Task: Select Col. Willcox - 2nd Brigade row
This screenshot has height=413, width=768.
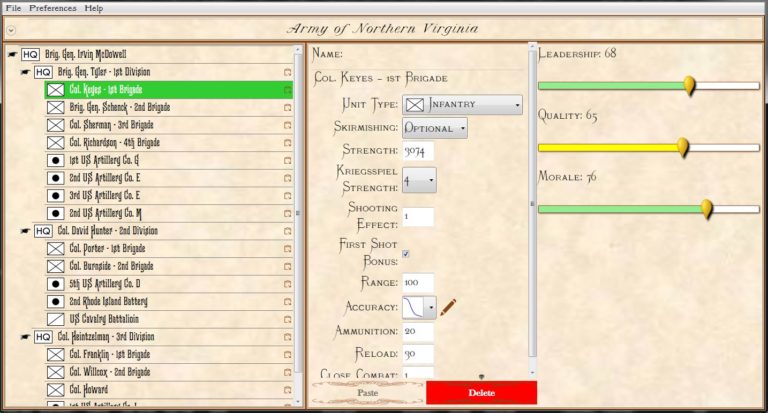Action: point(169,372)
